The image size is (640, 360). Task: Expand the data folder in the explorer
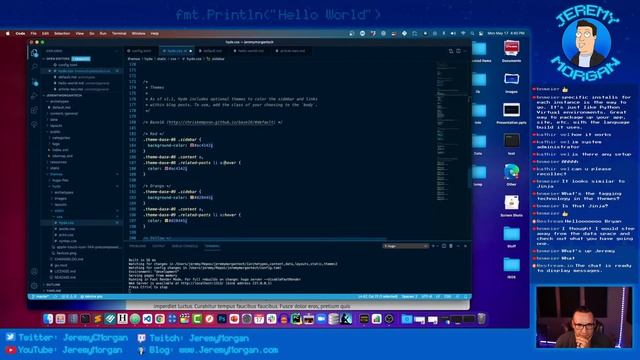click(54, 120)
